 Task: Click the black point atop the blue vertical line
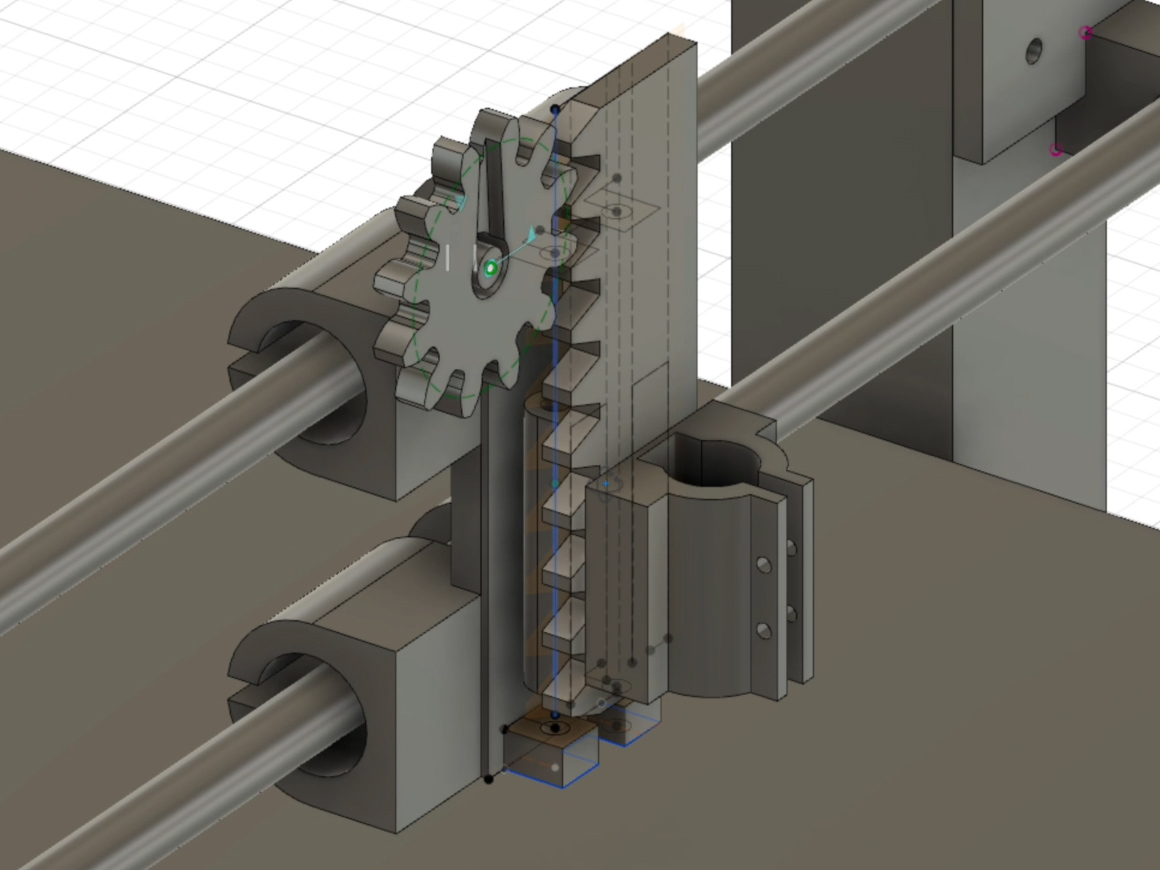(556, 109)
